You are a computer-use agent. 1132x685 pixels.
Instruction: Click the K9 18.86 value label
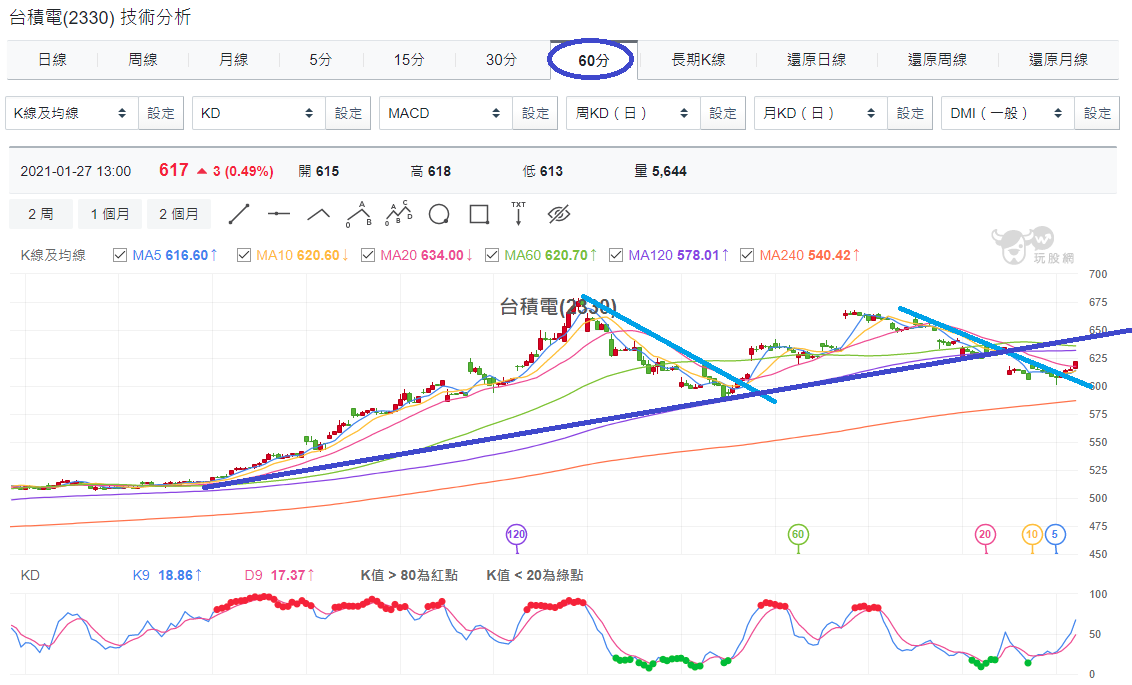[x=167, y=575]
